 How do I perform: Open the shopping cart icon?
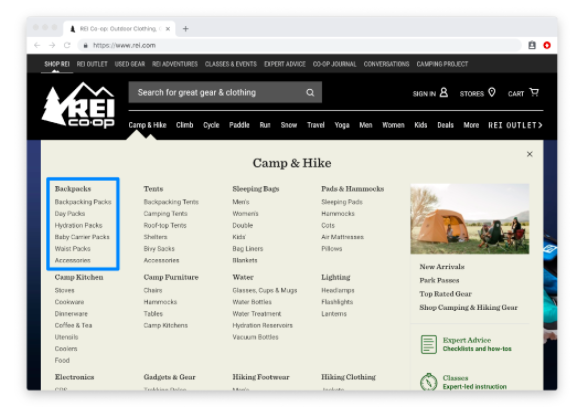[534, 92]
